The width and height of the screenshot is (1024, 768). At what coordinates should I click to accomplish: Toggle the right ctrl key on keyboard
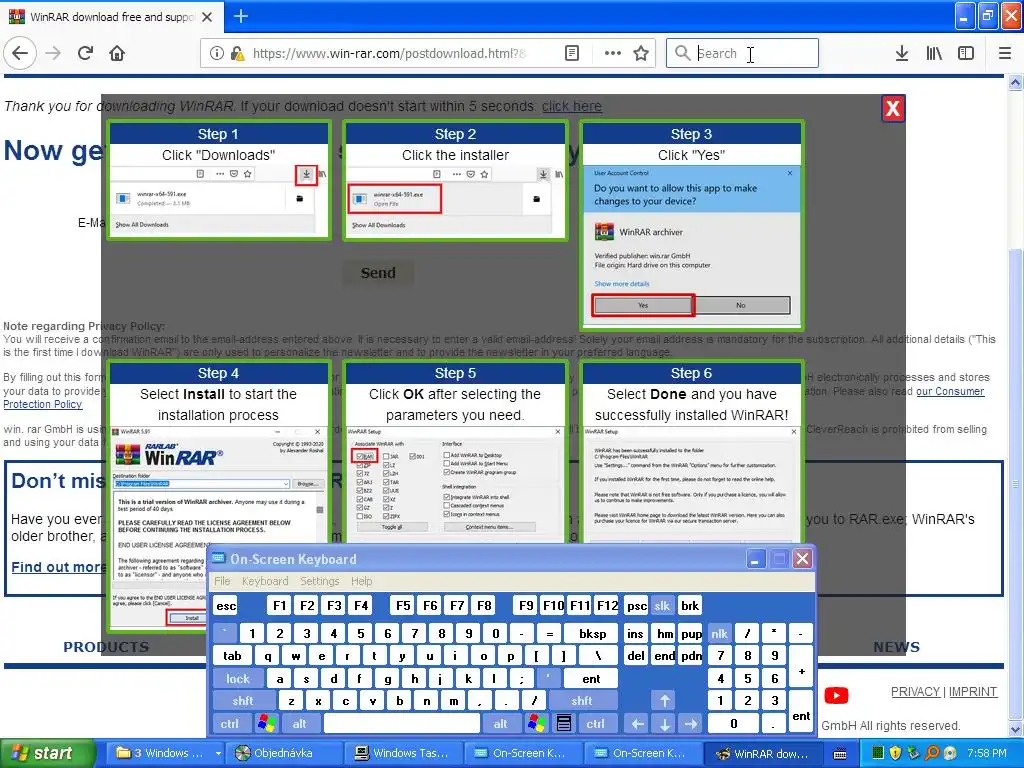click(x=595, y=724)
